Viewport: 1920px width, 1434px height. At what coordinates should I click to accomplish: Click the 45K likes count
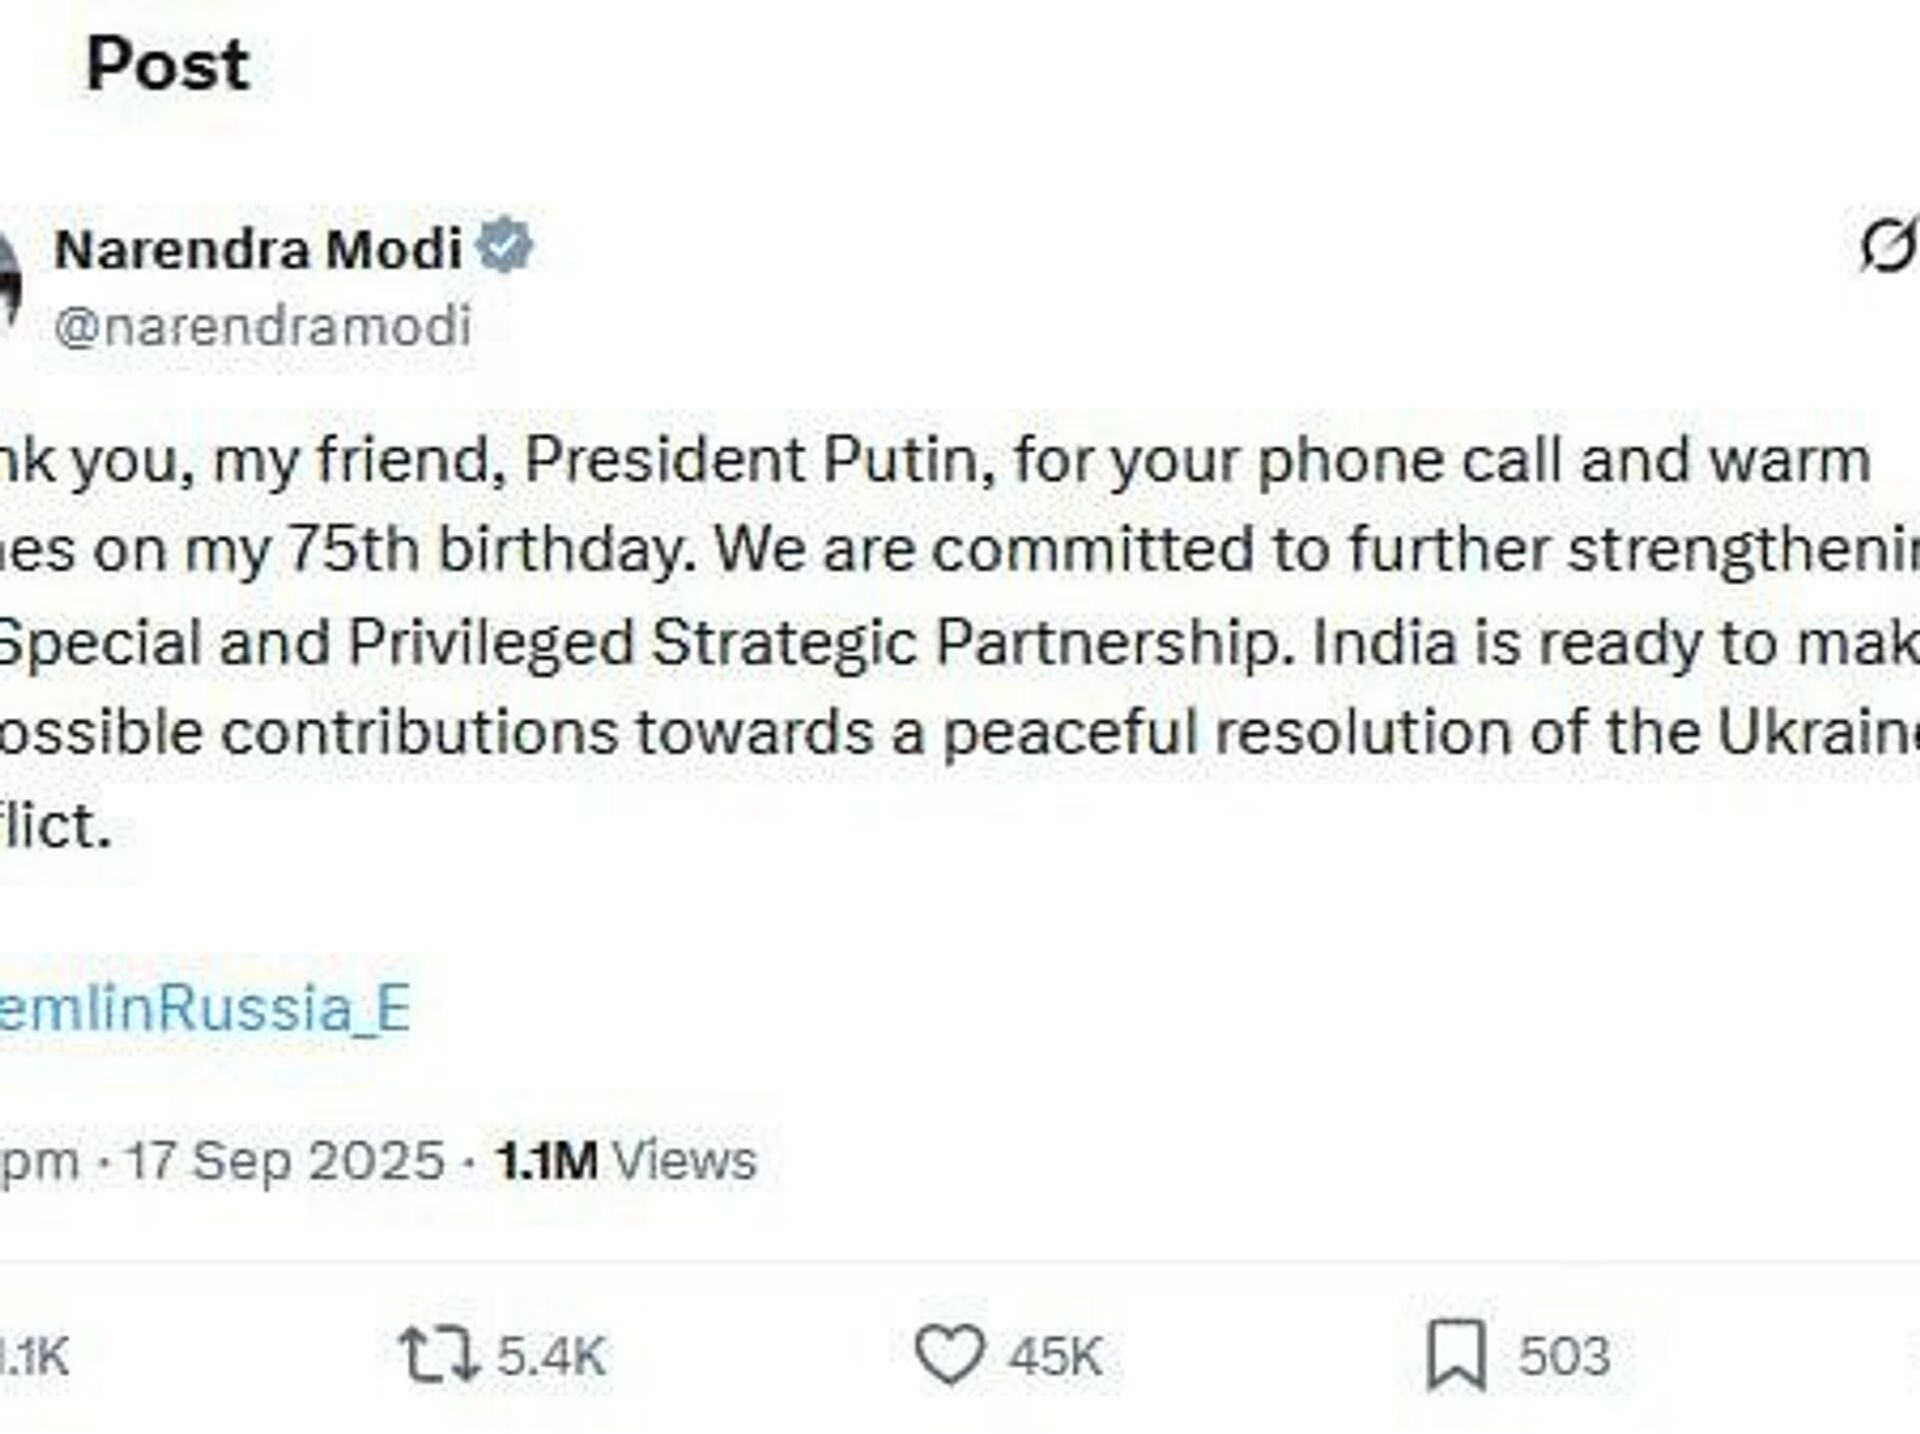1055,1357
